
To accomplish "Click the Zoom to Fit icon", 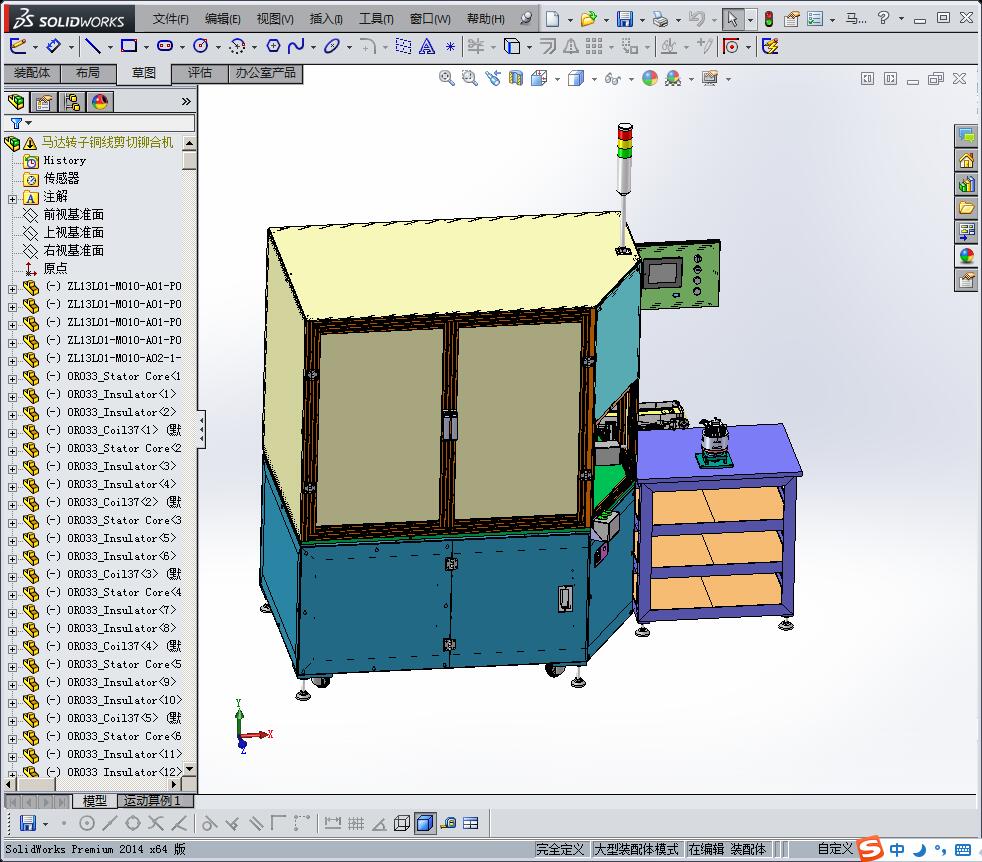I will point(447,78).
